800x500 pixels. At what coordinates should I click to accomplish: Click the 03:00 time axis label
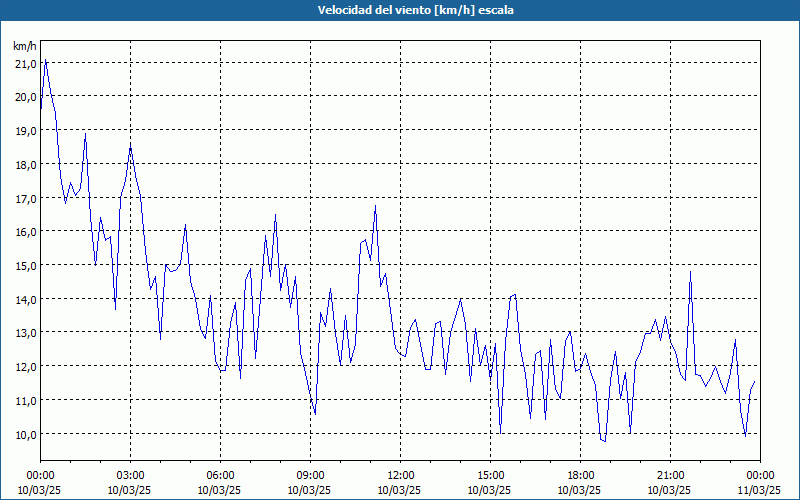(131, 476)
